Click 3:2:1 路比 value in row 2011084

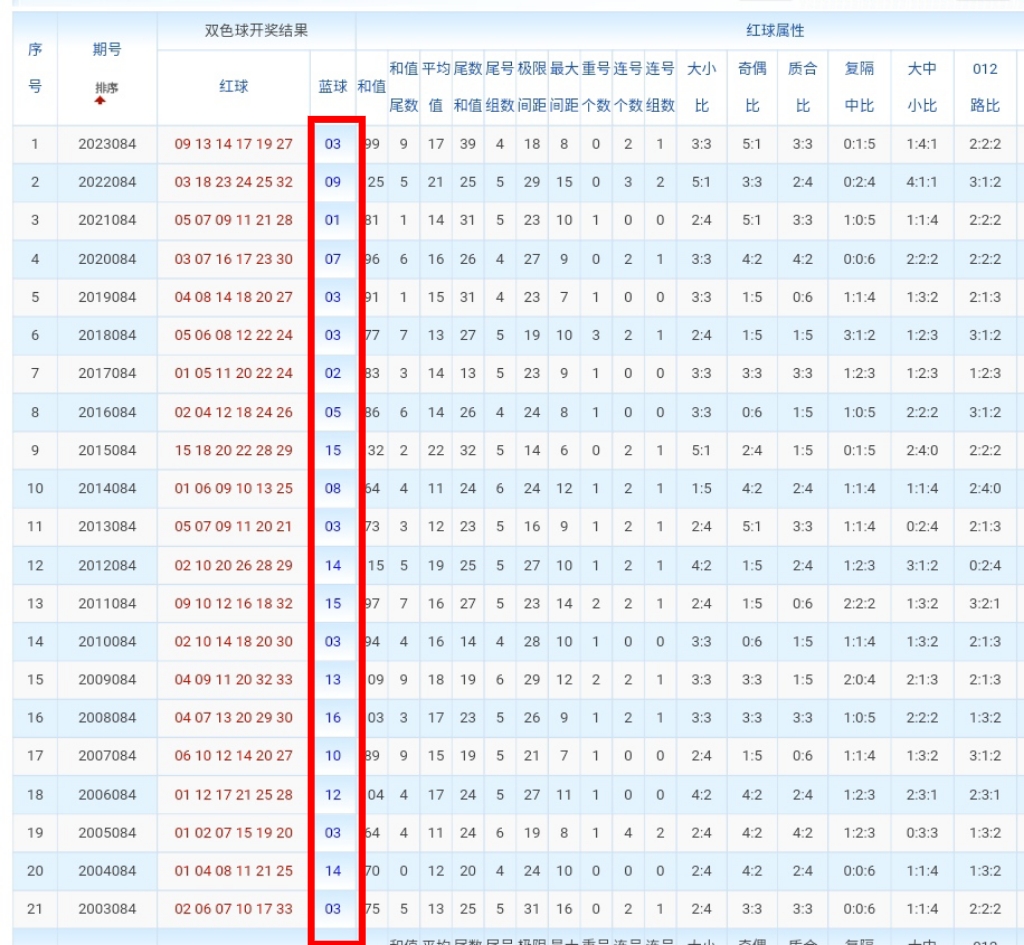985,603
